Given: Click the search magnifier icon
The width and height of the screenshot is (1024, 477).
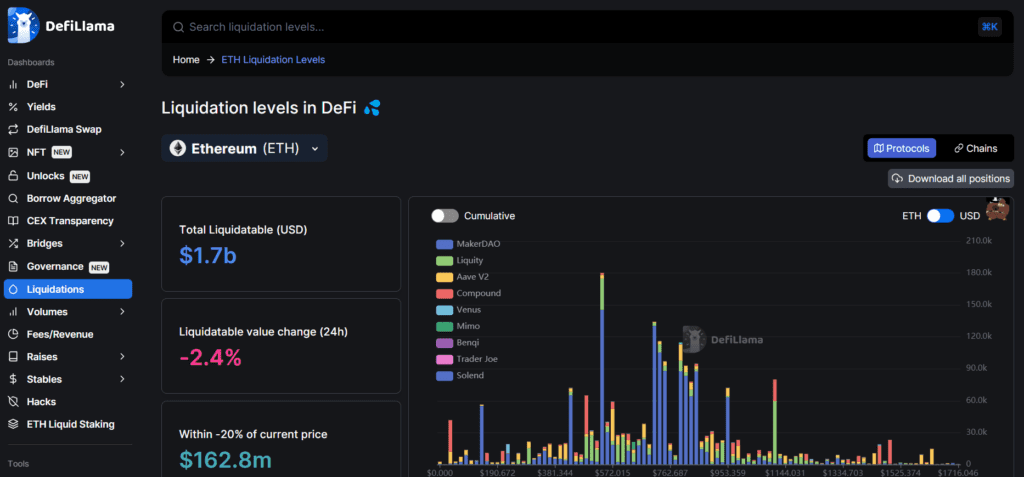Looking at the screenshot, I should pyautogui.click(x=178, y=27).
